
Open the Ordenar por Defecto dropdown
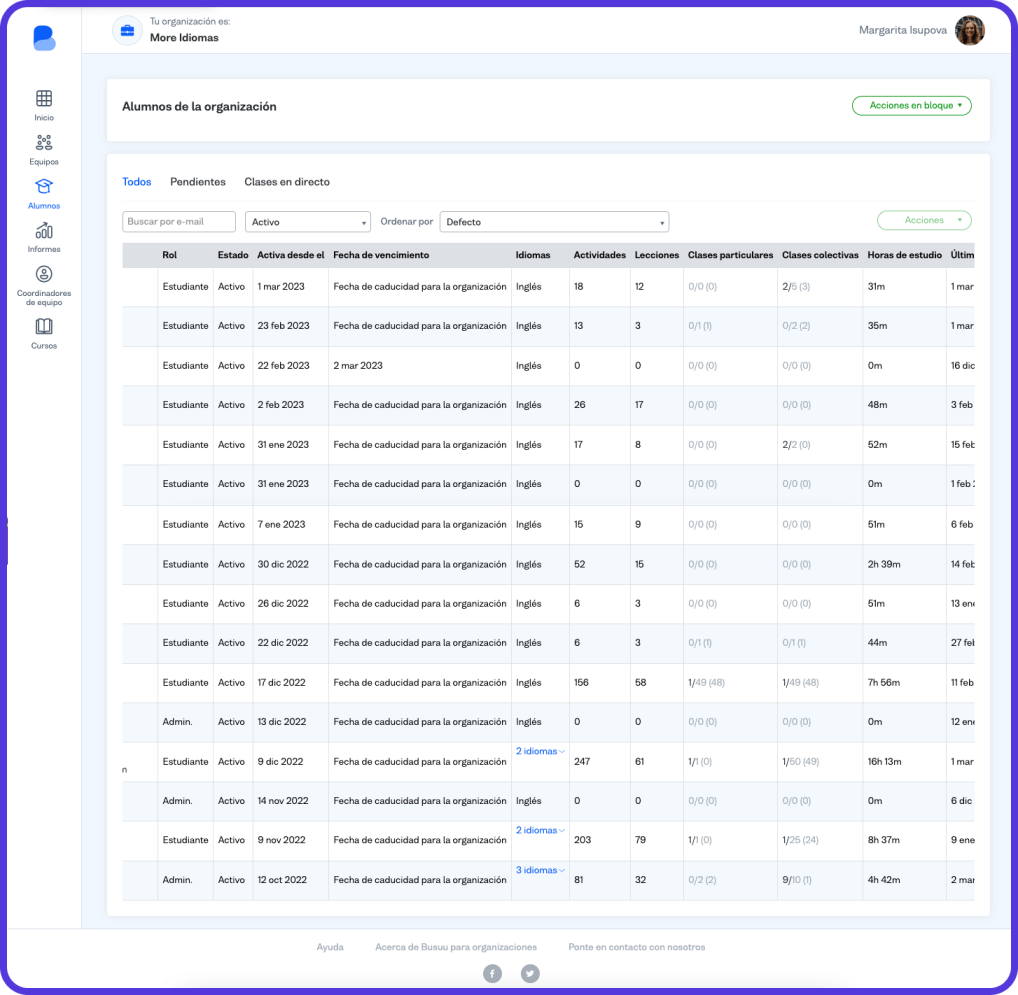click(554, 222)
